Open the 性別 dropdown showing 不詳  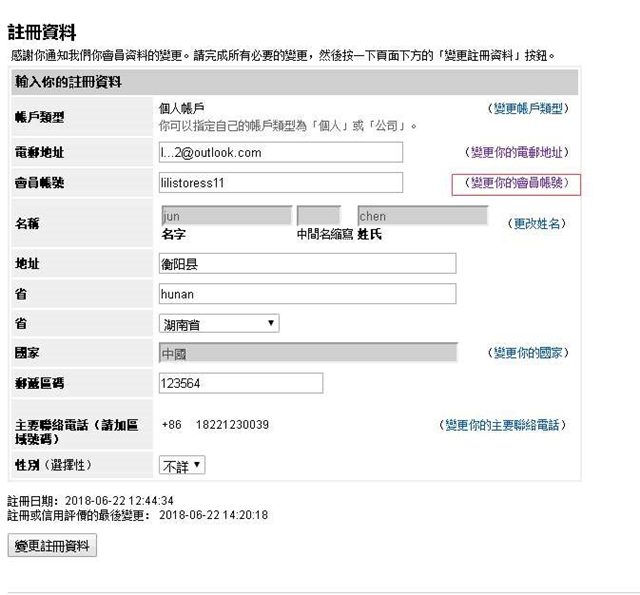tap(182, 465)
